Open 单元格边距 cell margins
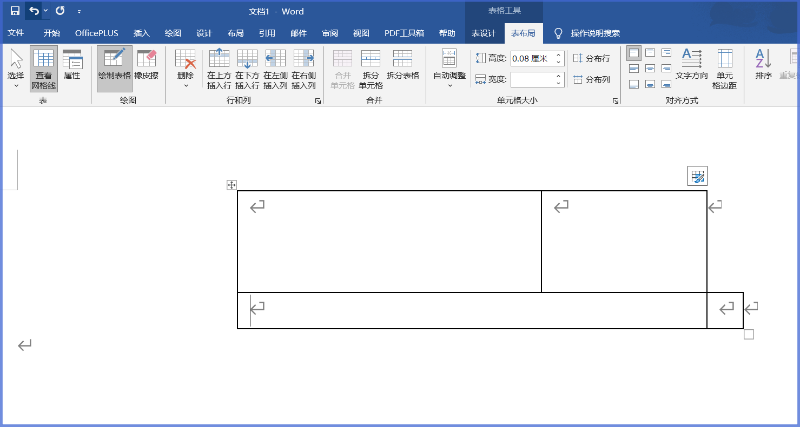 pos(724,69)
